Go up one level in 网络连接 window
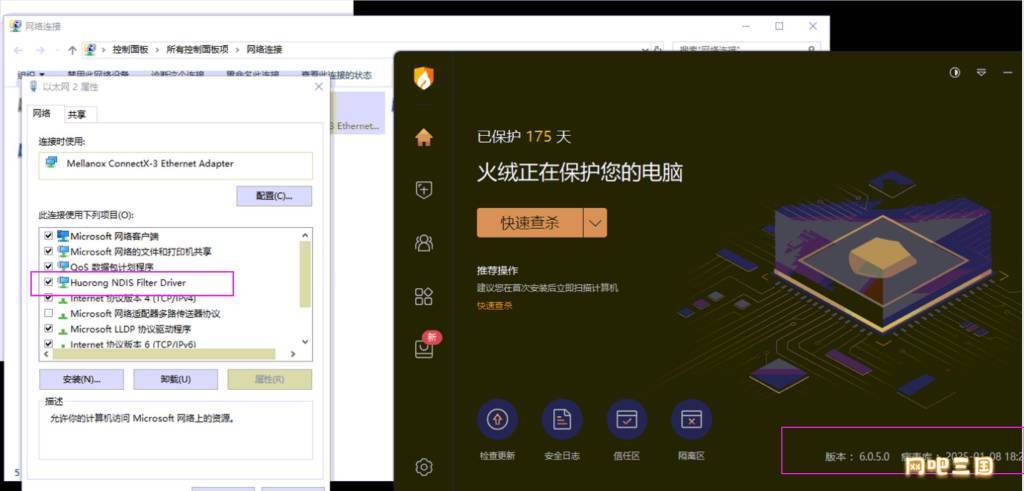 click(72, 50)
